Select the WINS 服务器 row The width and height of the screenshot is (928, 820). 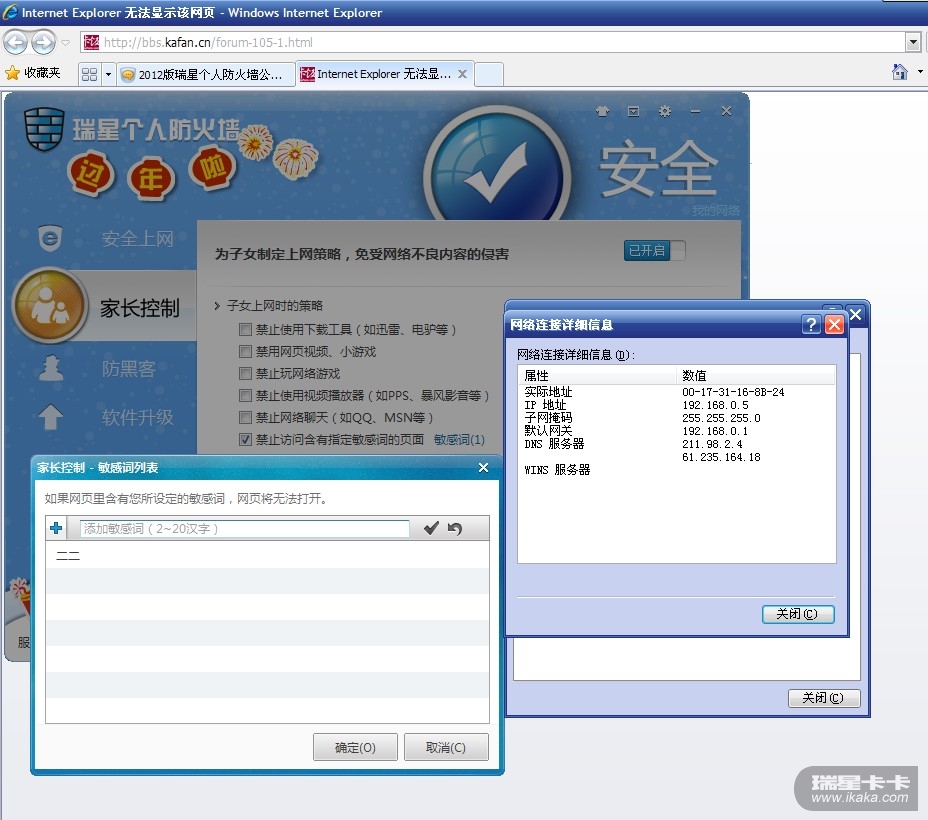pyautogui.click(x=676, y=470)
